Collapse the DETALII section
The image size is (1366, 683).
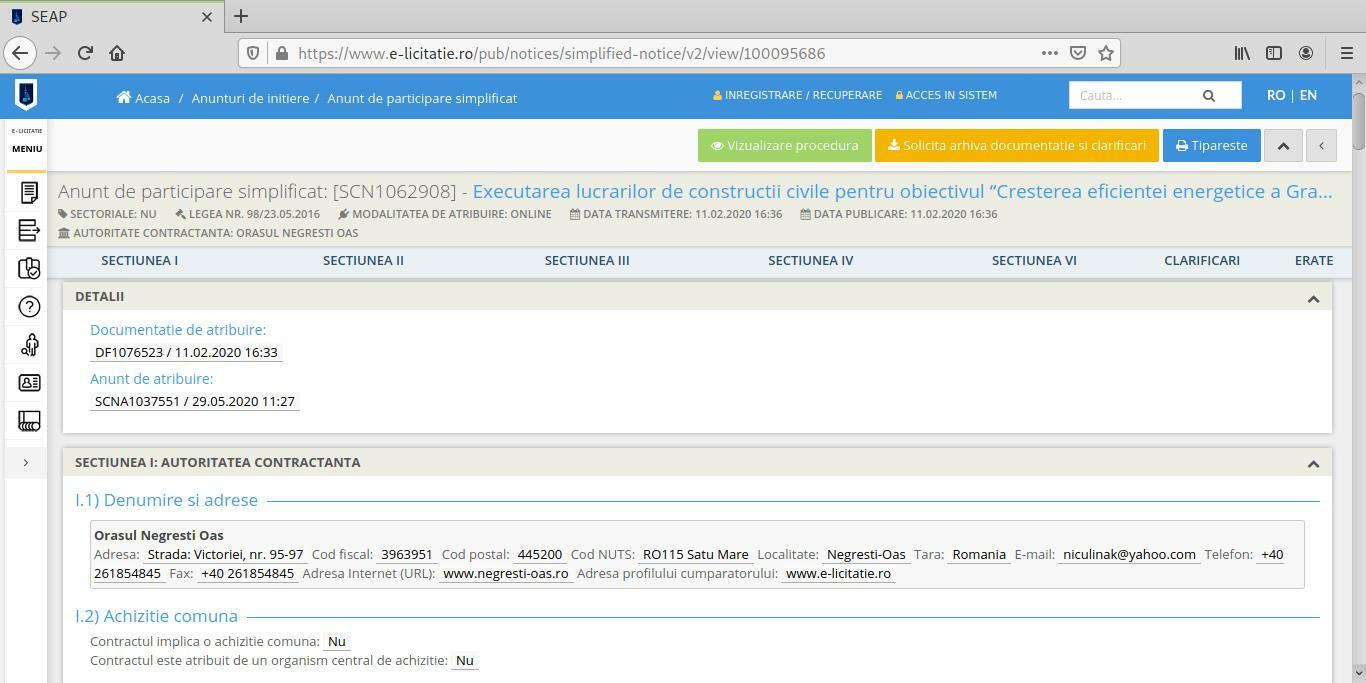[1313, 298]
